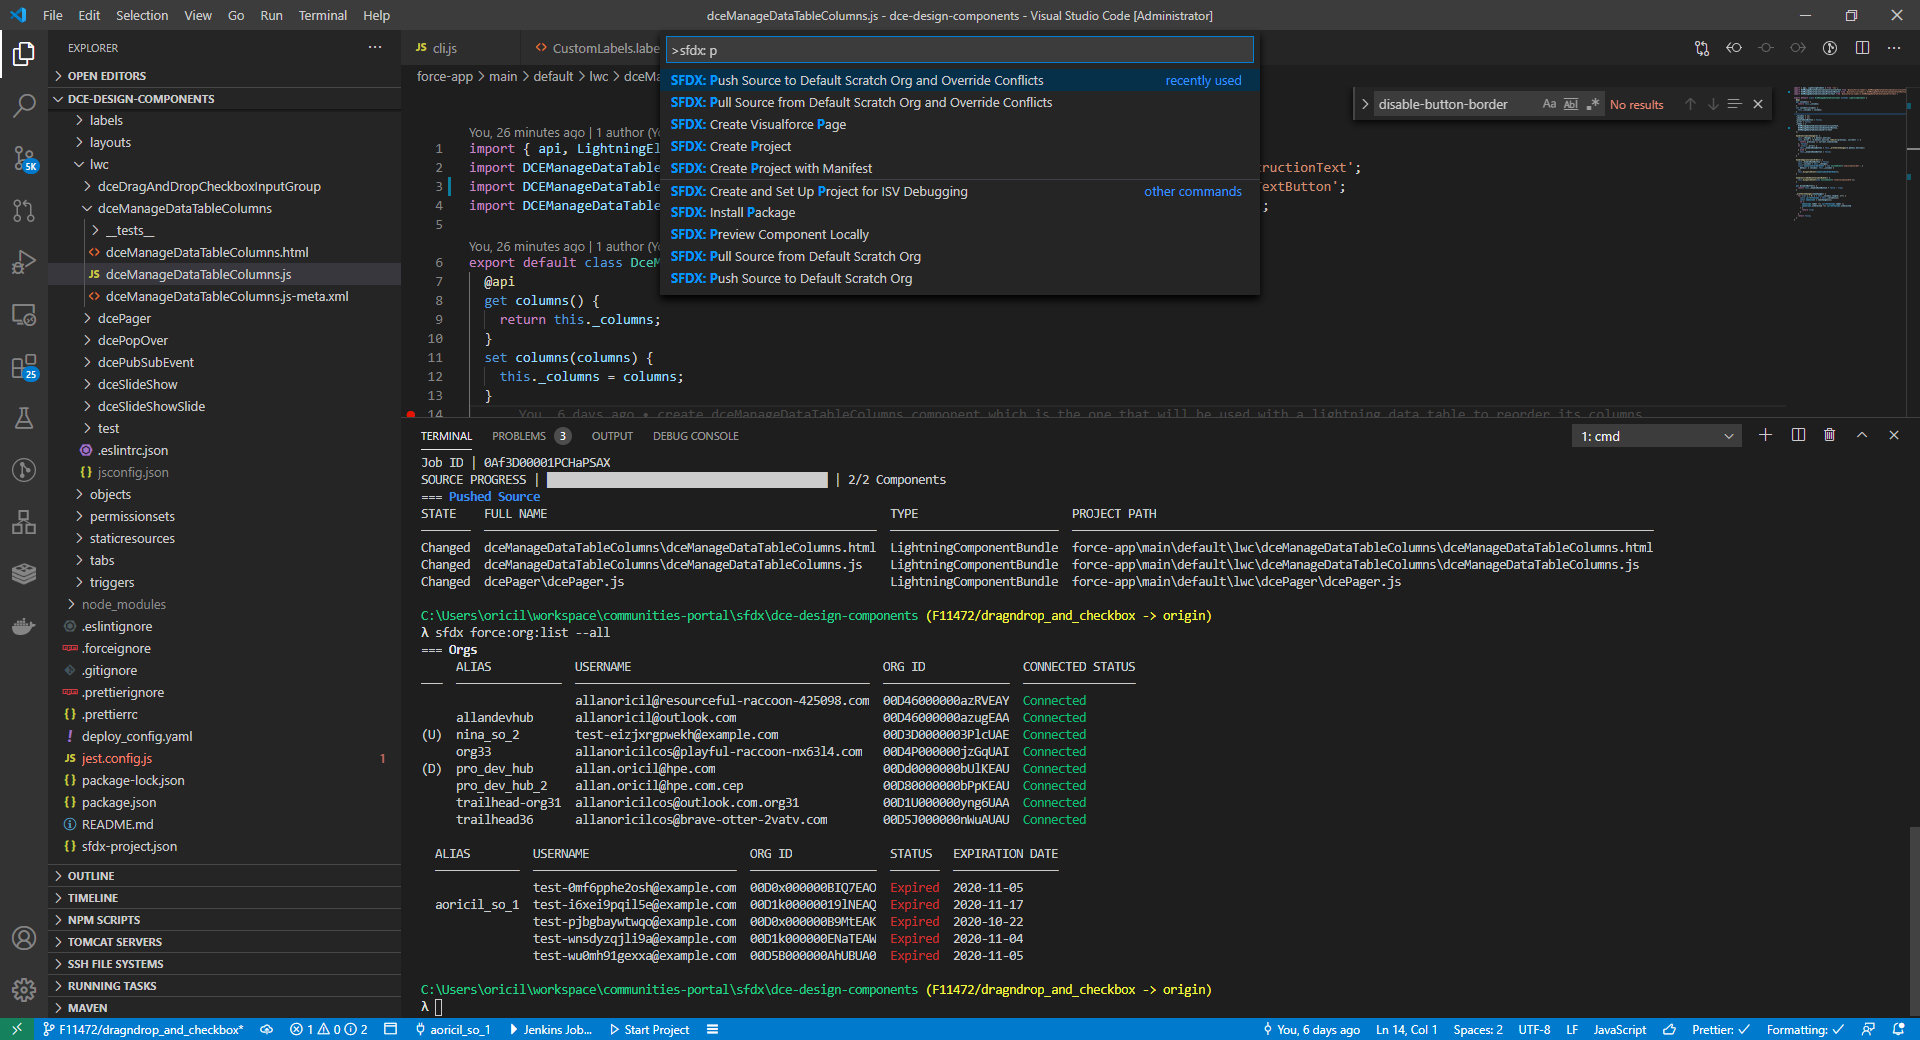Add a new terminal with the plus icon
This screenshot has height=1040, width=1920.
point(1765,436)
